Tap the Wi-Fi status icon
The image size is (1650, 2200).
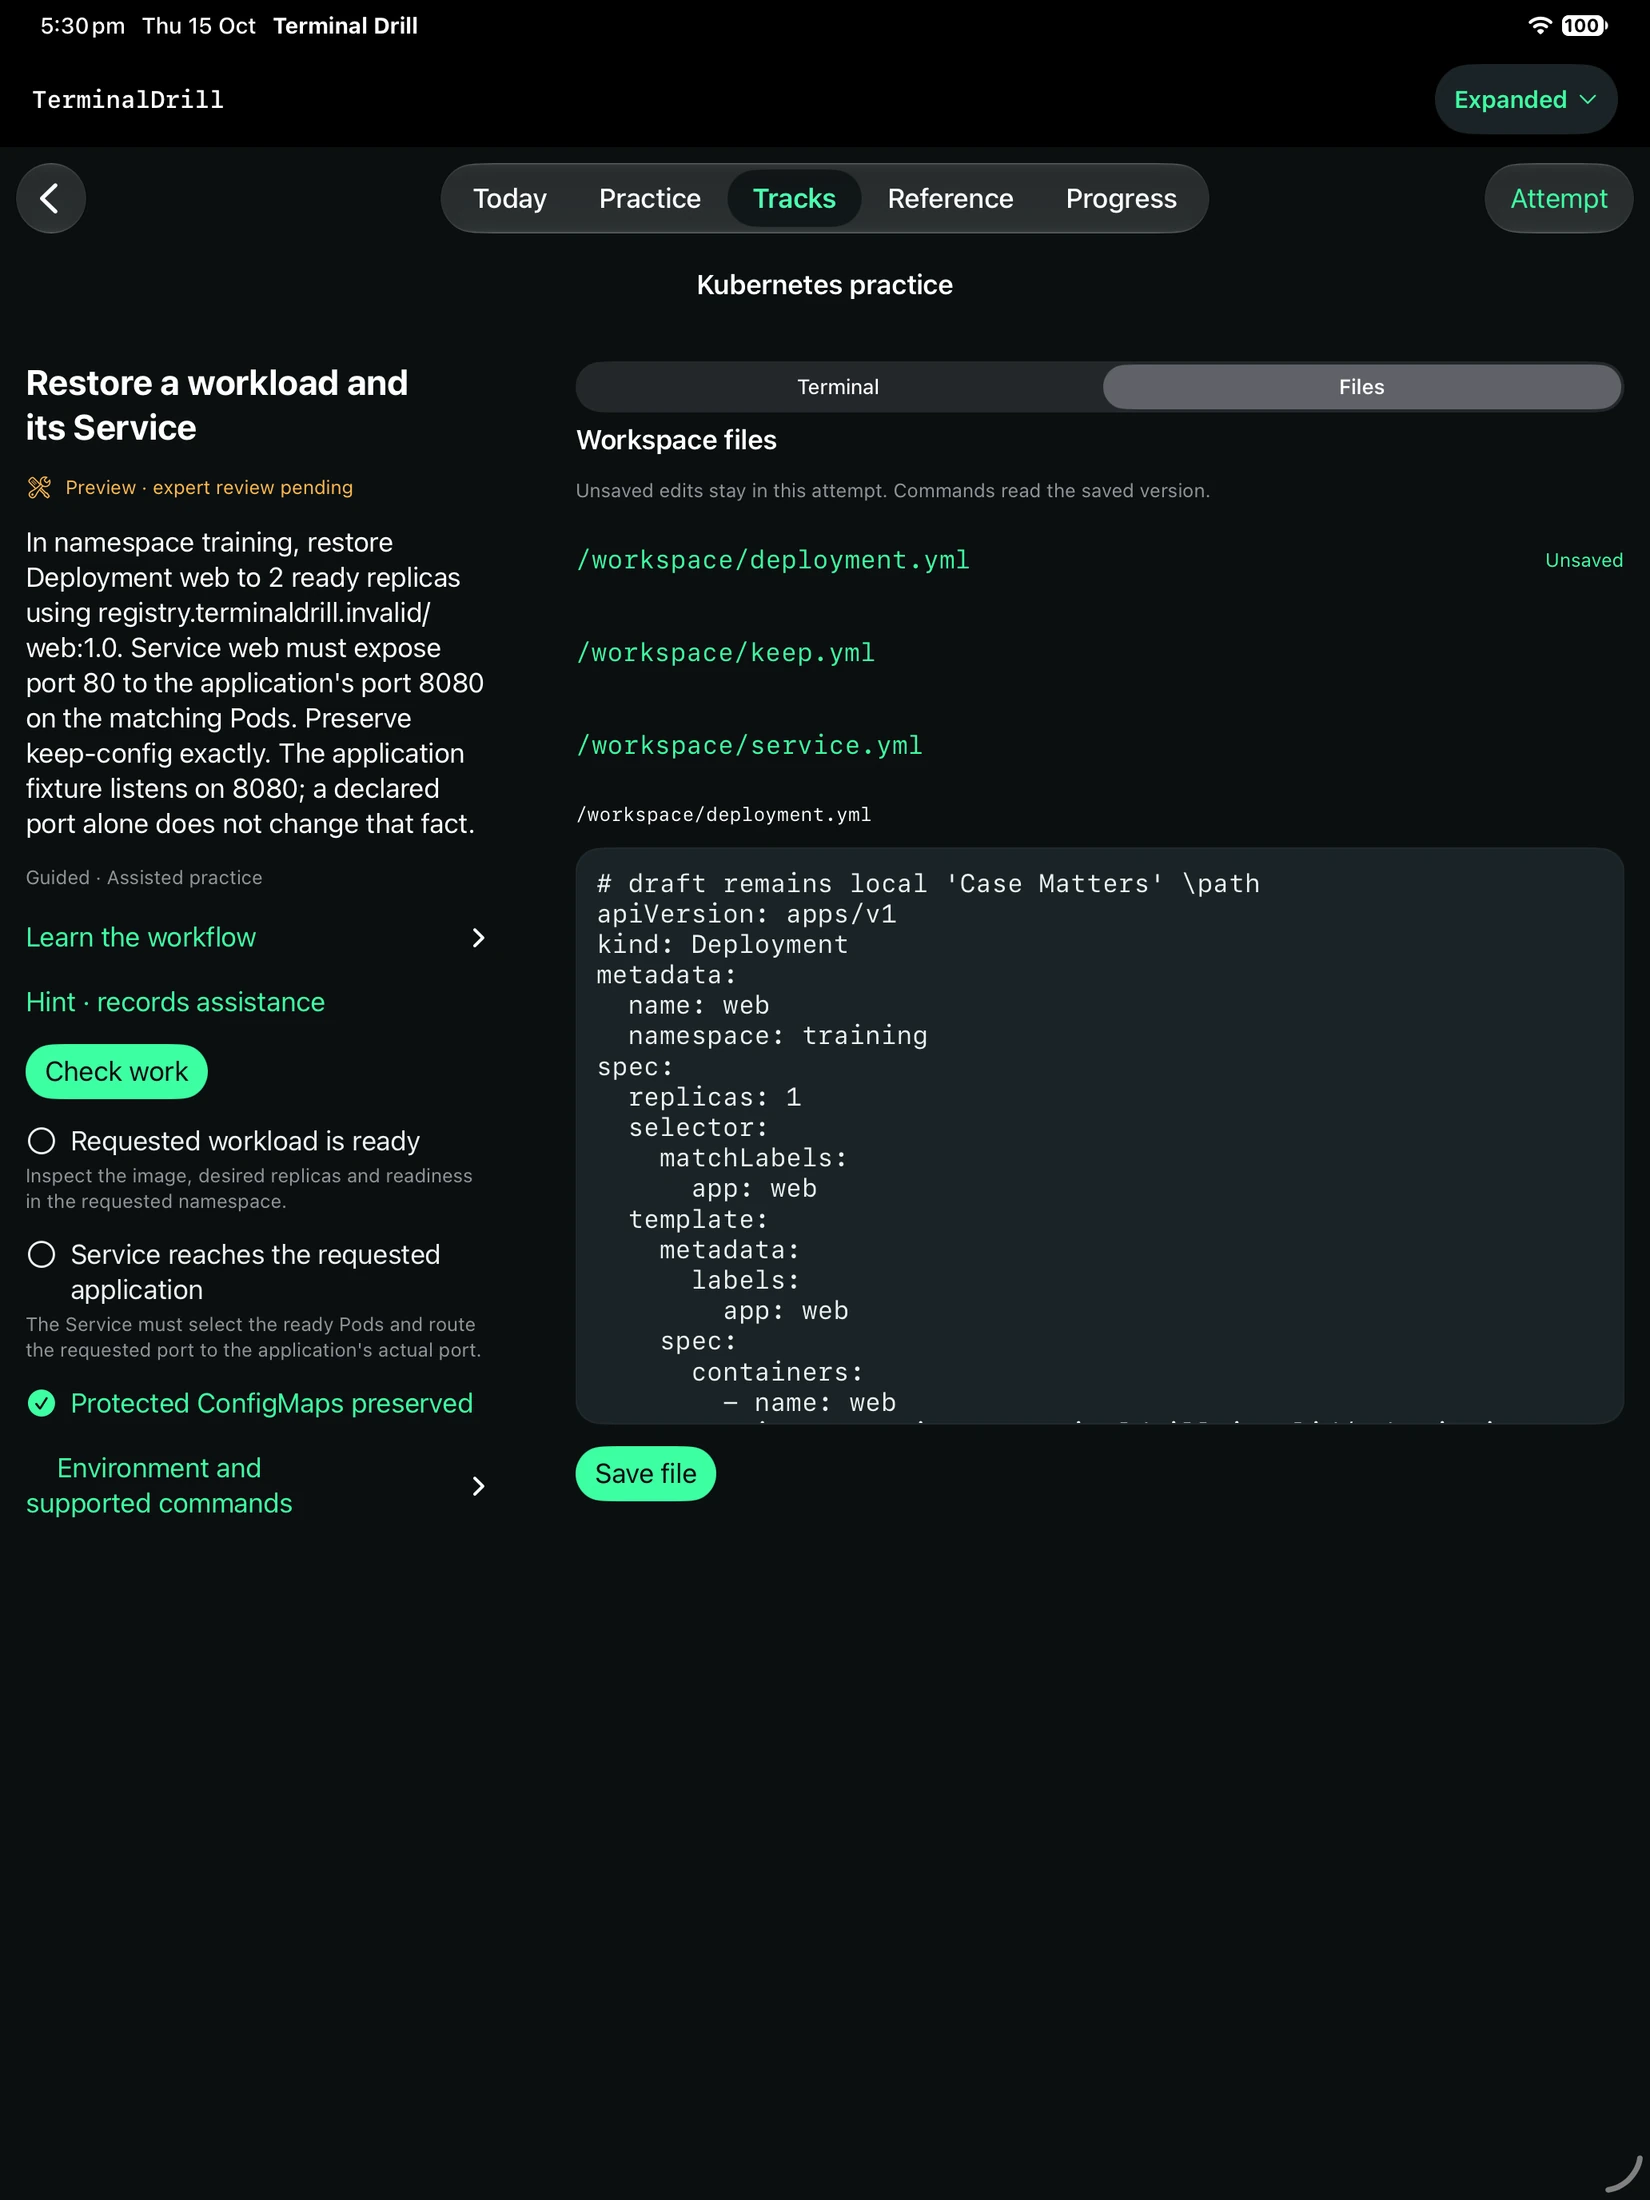click(1539, 25)
